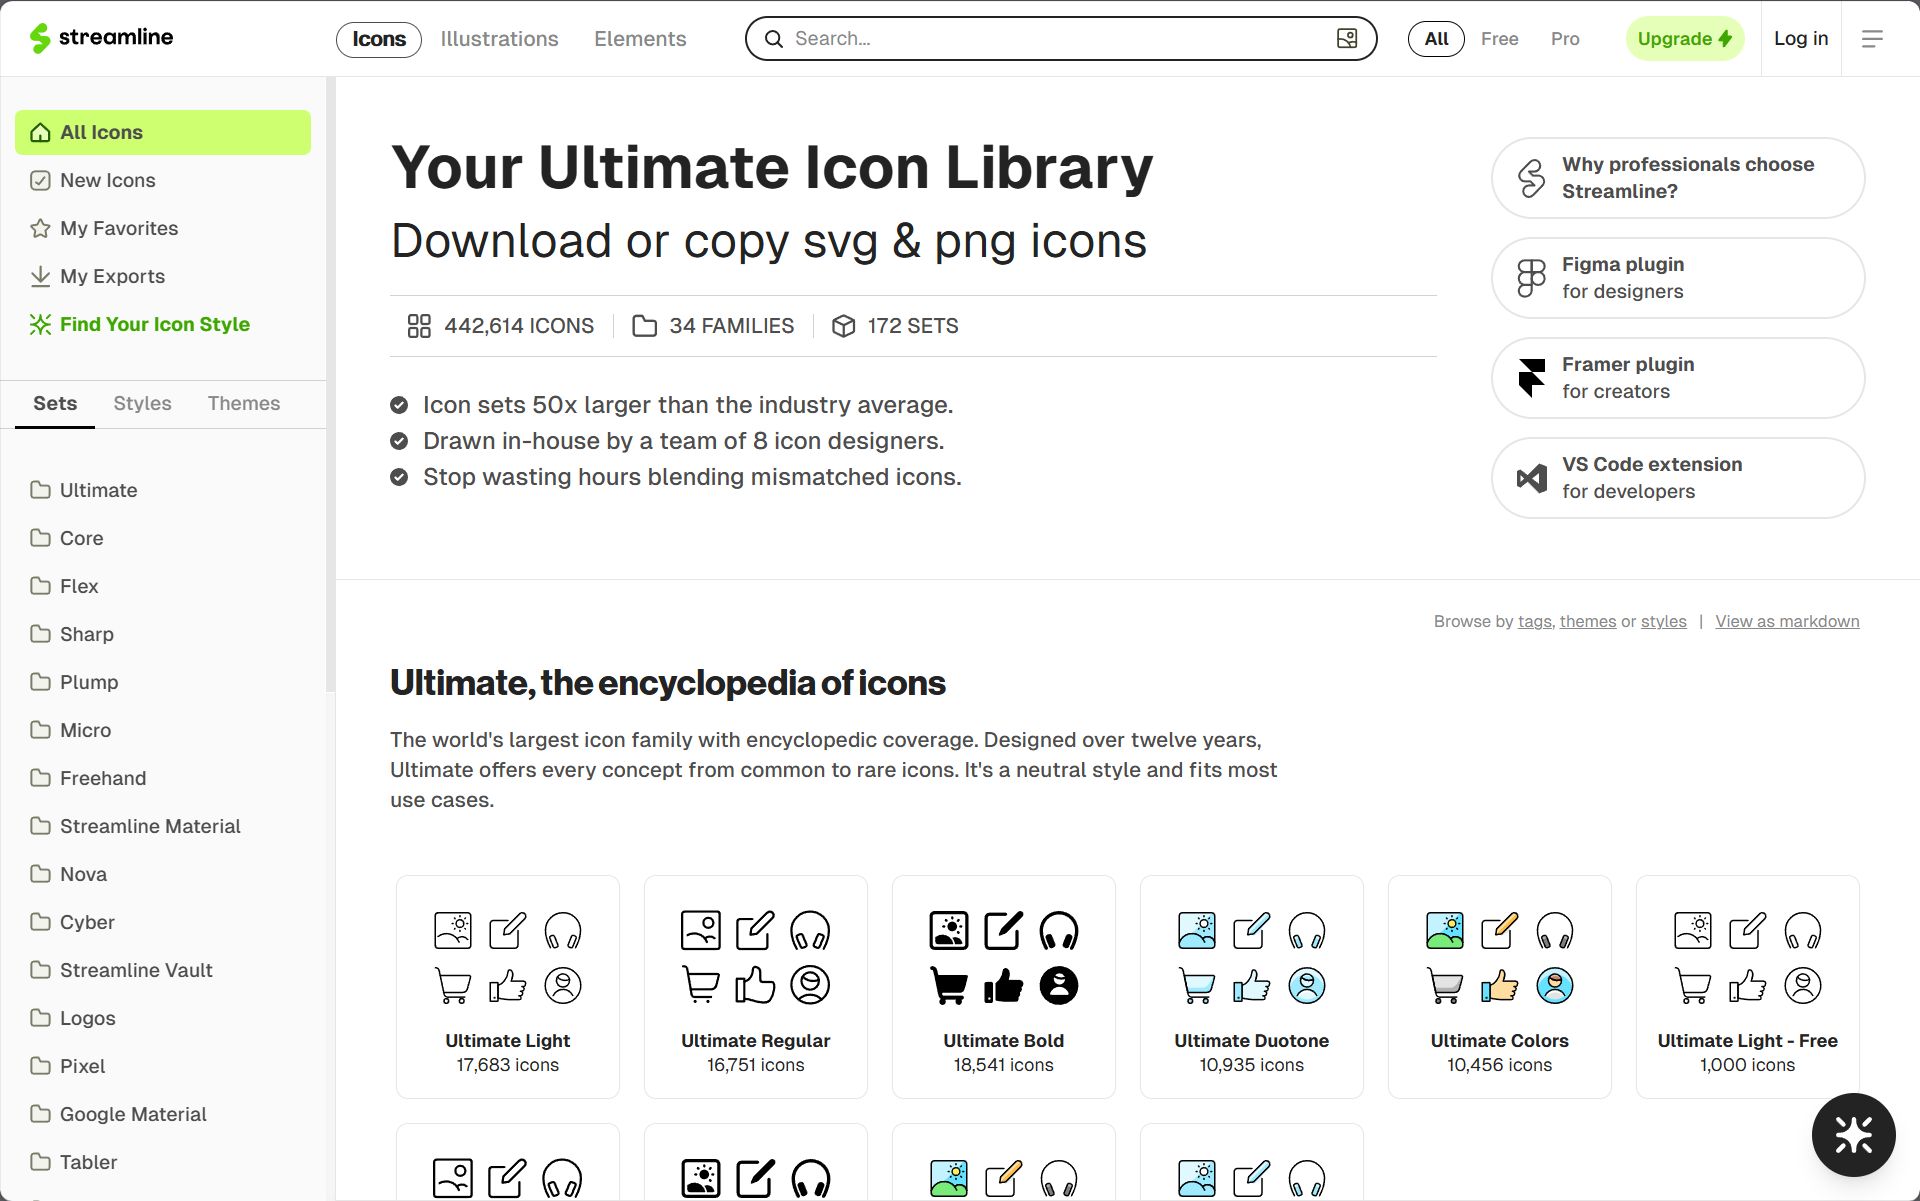Click the edit pencil icon in Ultimate Regular card
Image resolution: width=1920 pixels, height=1201 pixels.
(755, 931)
